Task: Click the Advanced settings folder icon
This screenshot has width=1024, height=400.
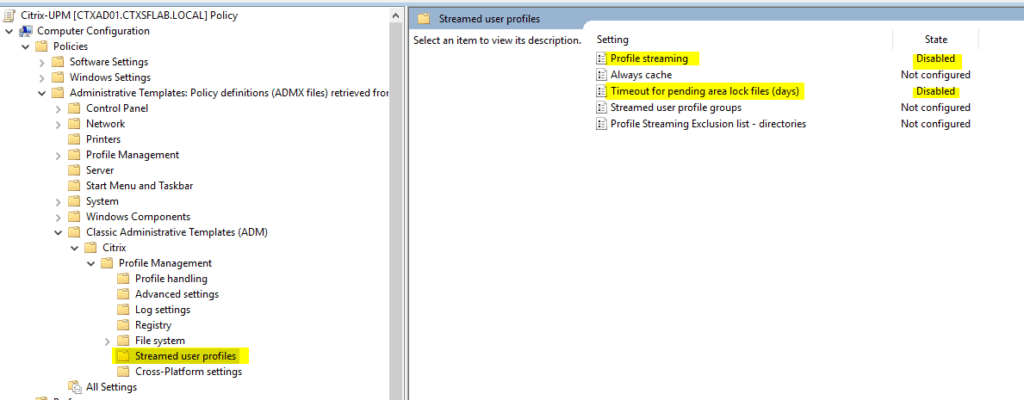Action: 124,294
